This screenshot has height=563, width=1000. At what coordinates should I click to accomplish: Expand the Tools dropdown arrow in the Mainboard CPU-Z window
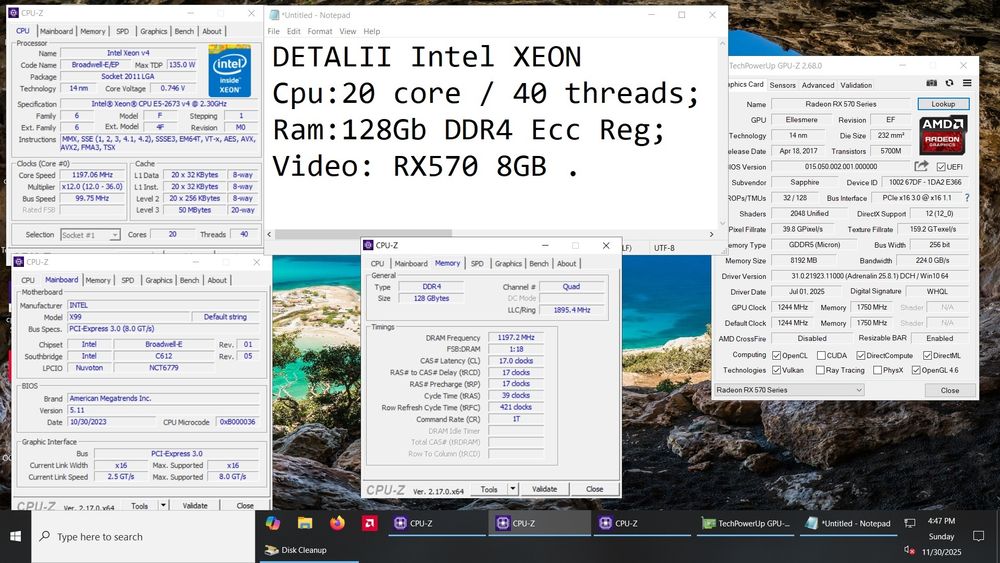(163, 505)
